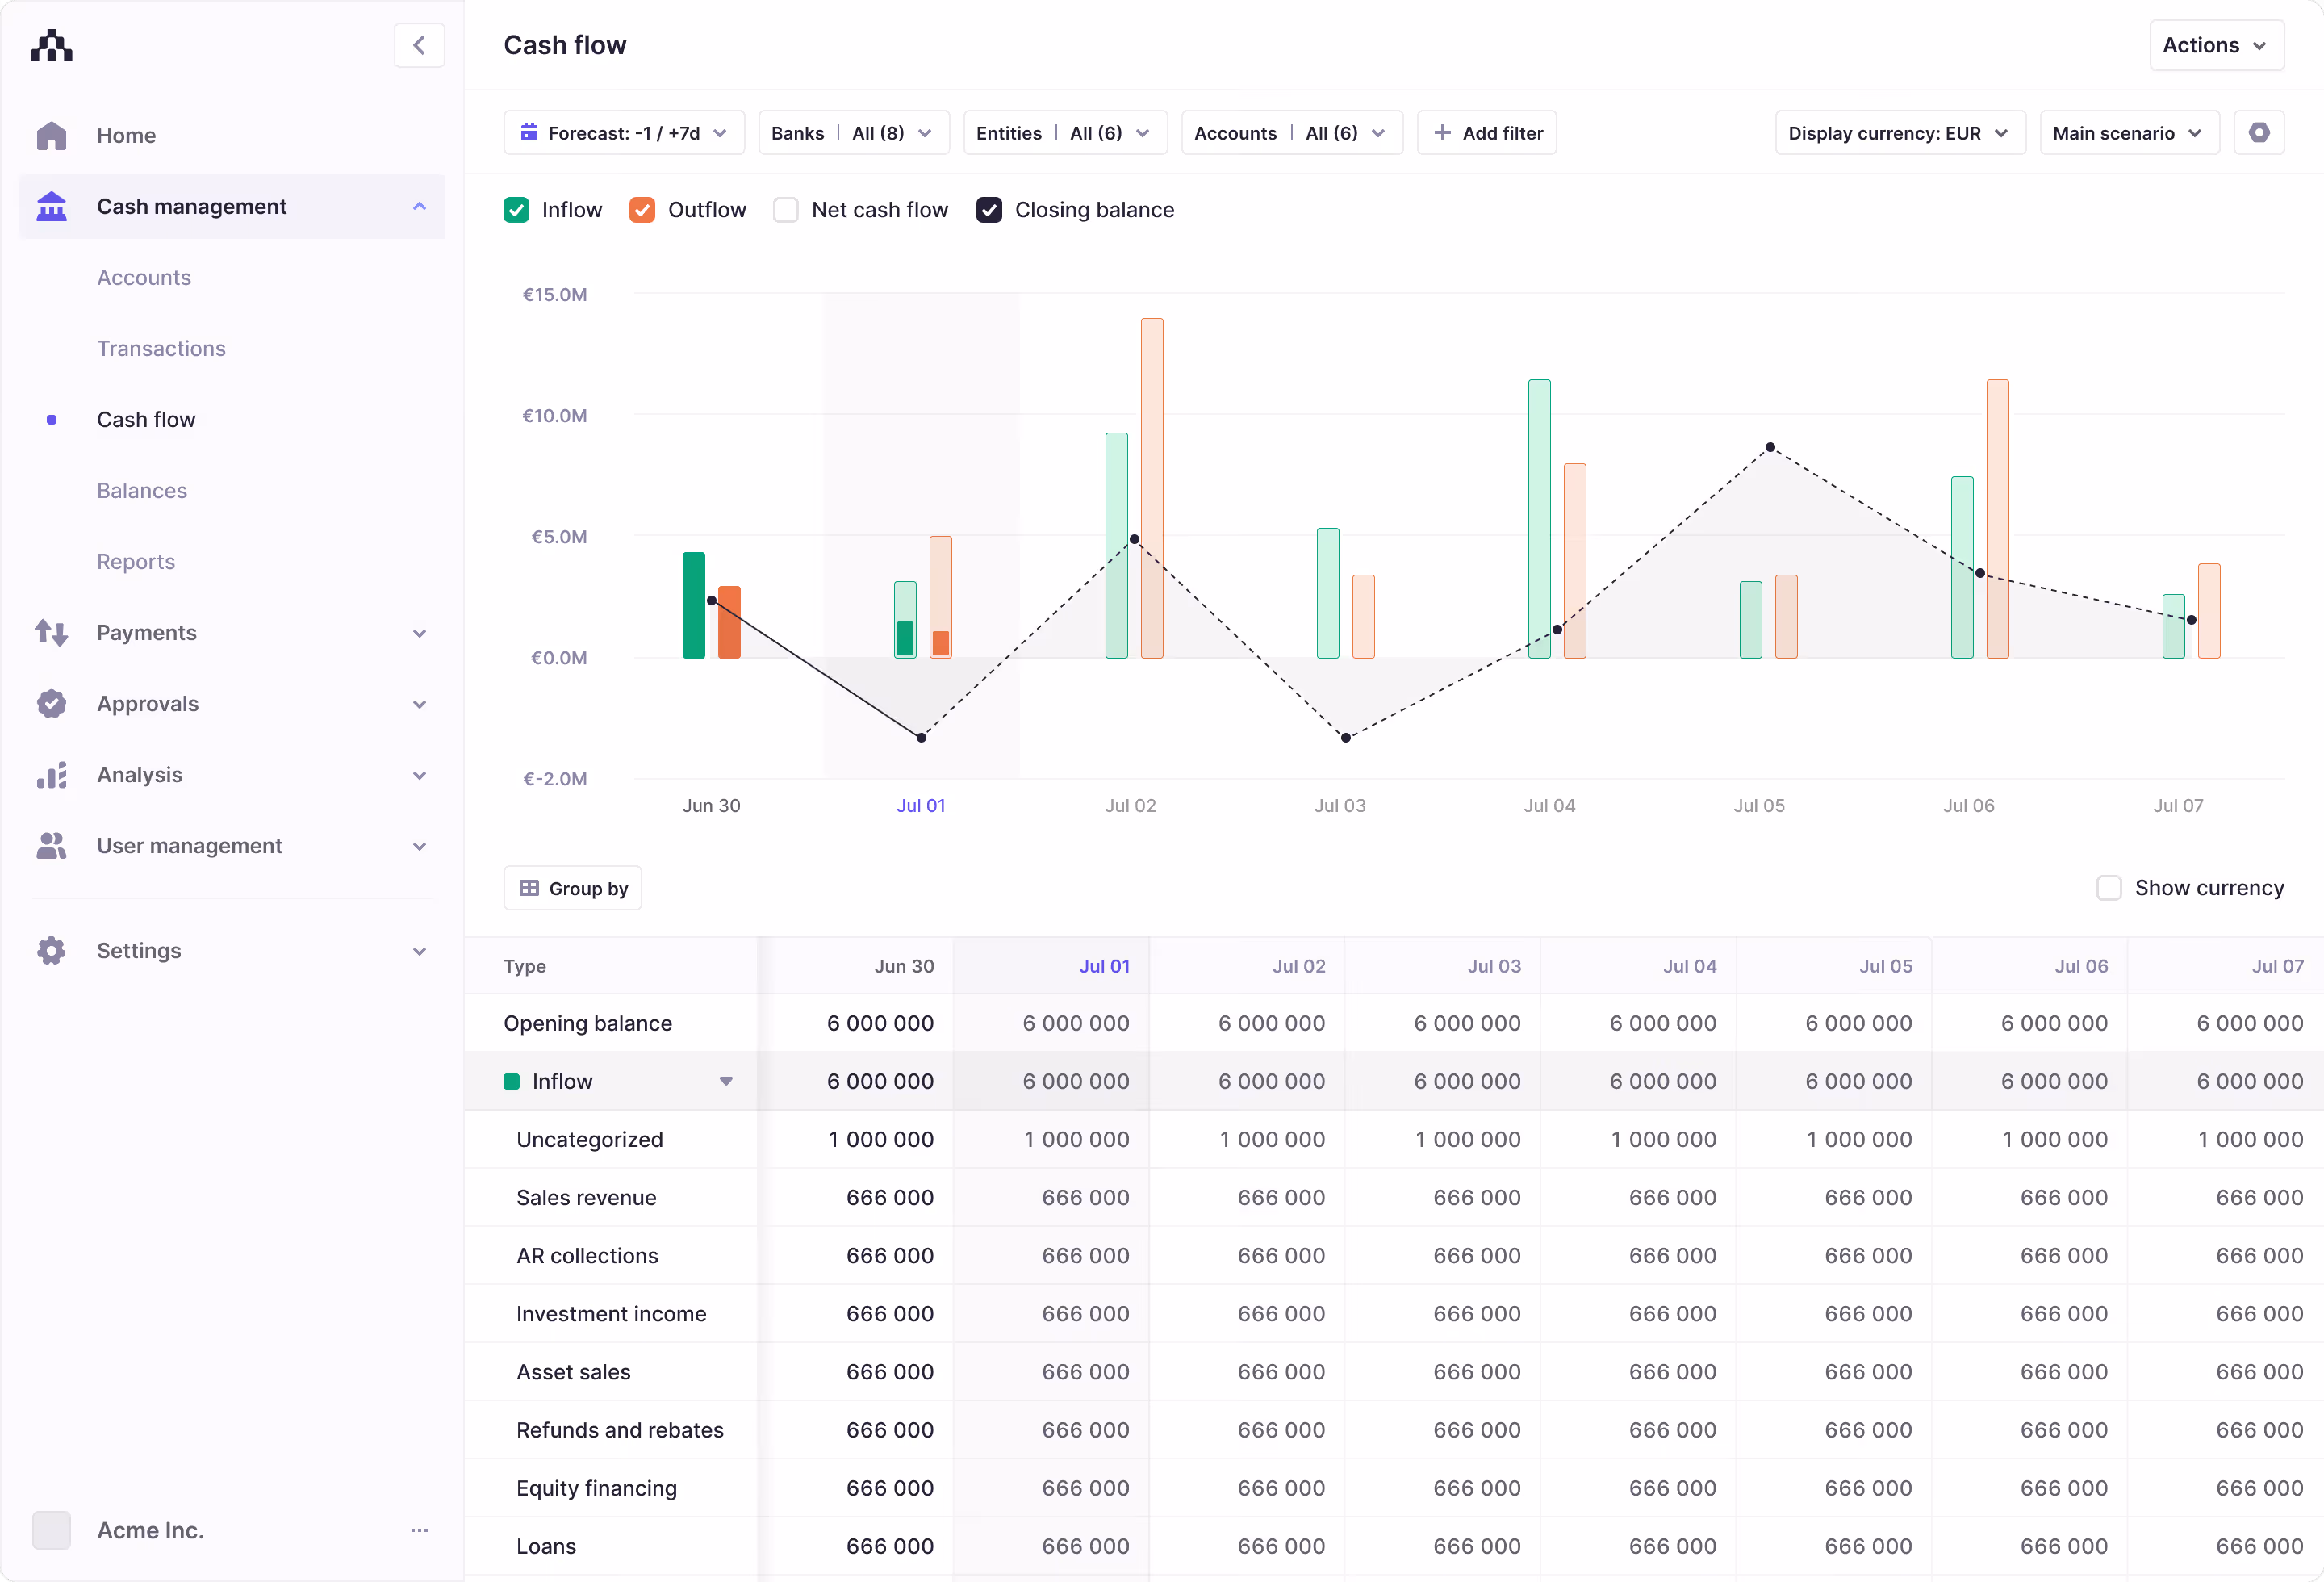
Task: Open the Approvals section icon
Action: pos(51,703)
